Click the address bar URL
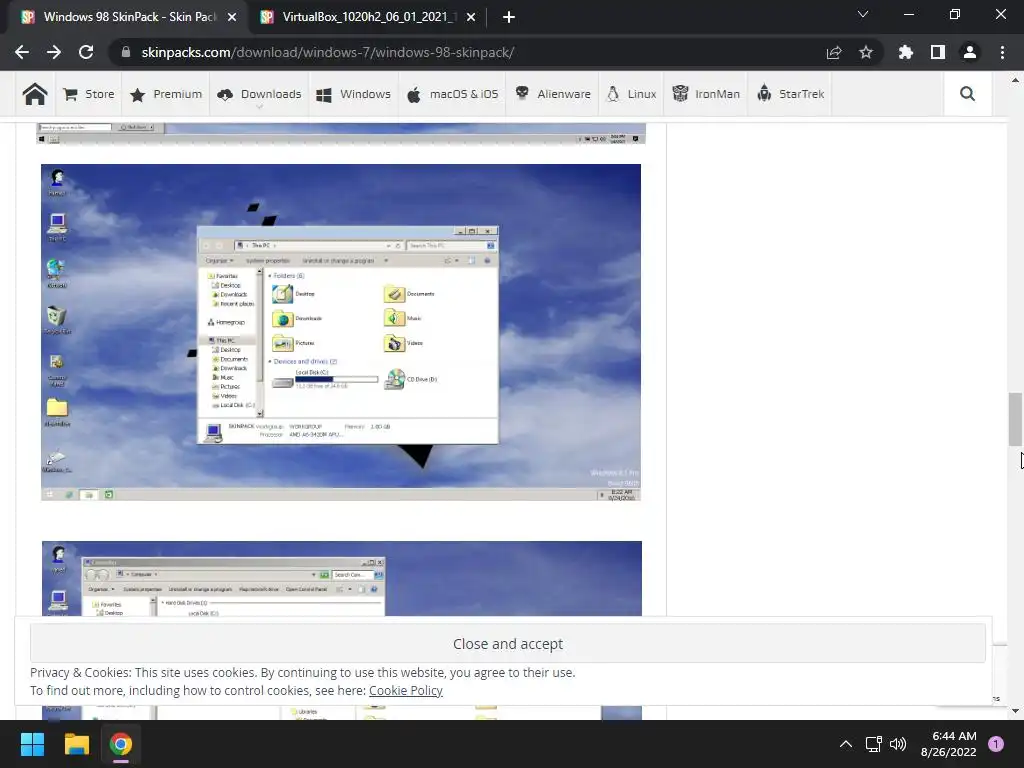Screen dimensions: 1024x768 click(x=328, y=52)
